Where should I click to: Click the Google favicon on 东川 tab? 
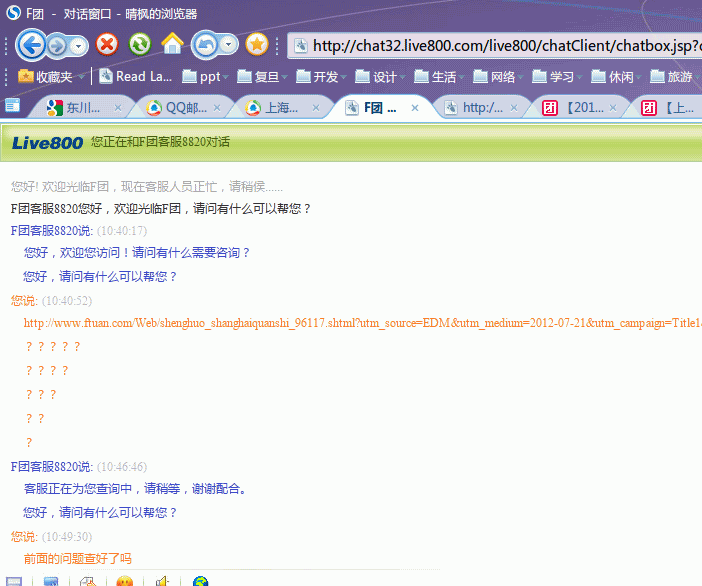(x=55, y=108)
